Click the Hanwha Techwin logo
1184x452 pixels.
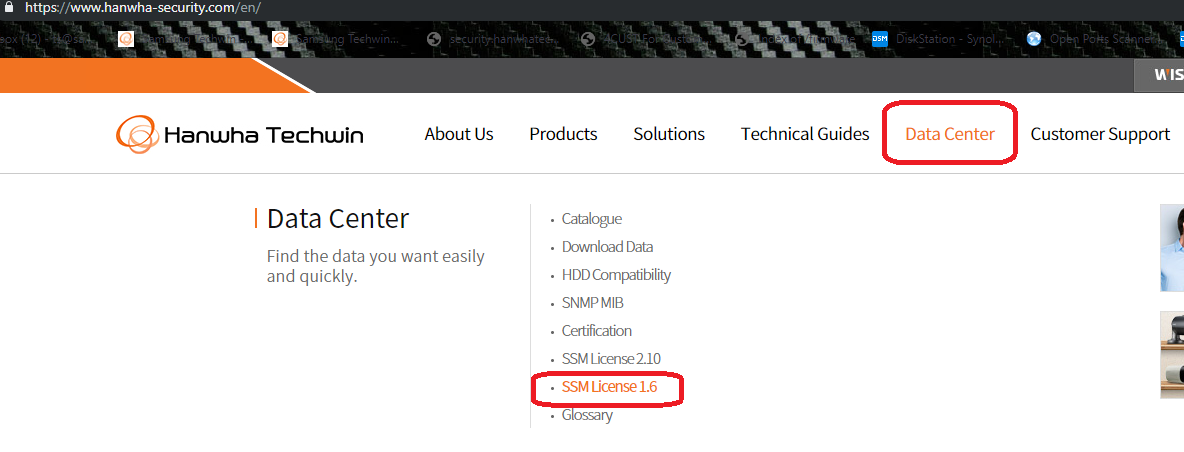(239, 134)
